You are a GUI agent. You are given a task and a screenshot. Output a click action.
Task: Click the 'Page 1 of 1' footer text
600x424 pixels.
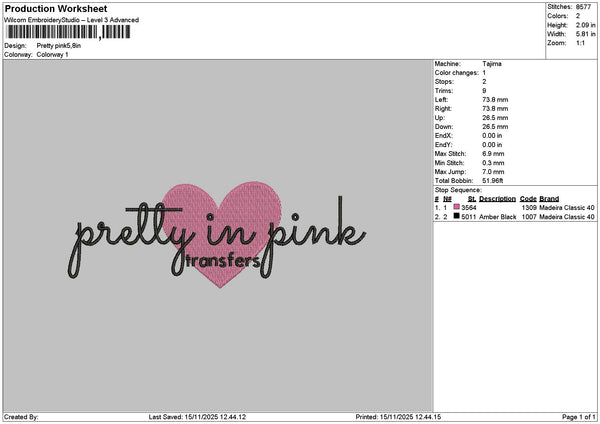pos(579,417)
